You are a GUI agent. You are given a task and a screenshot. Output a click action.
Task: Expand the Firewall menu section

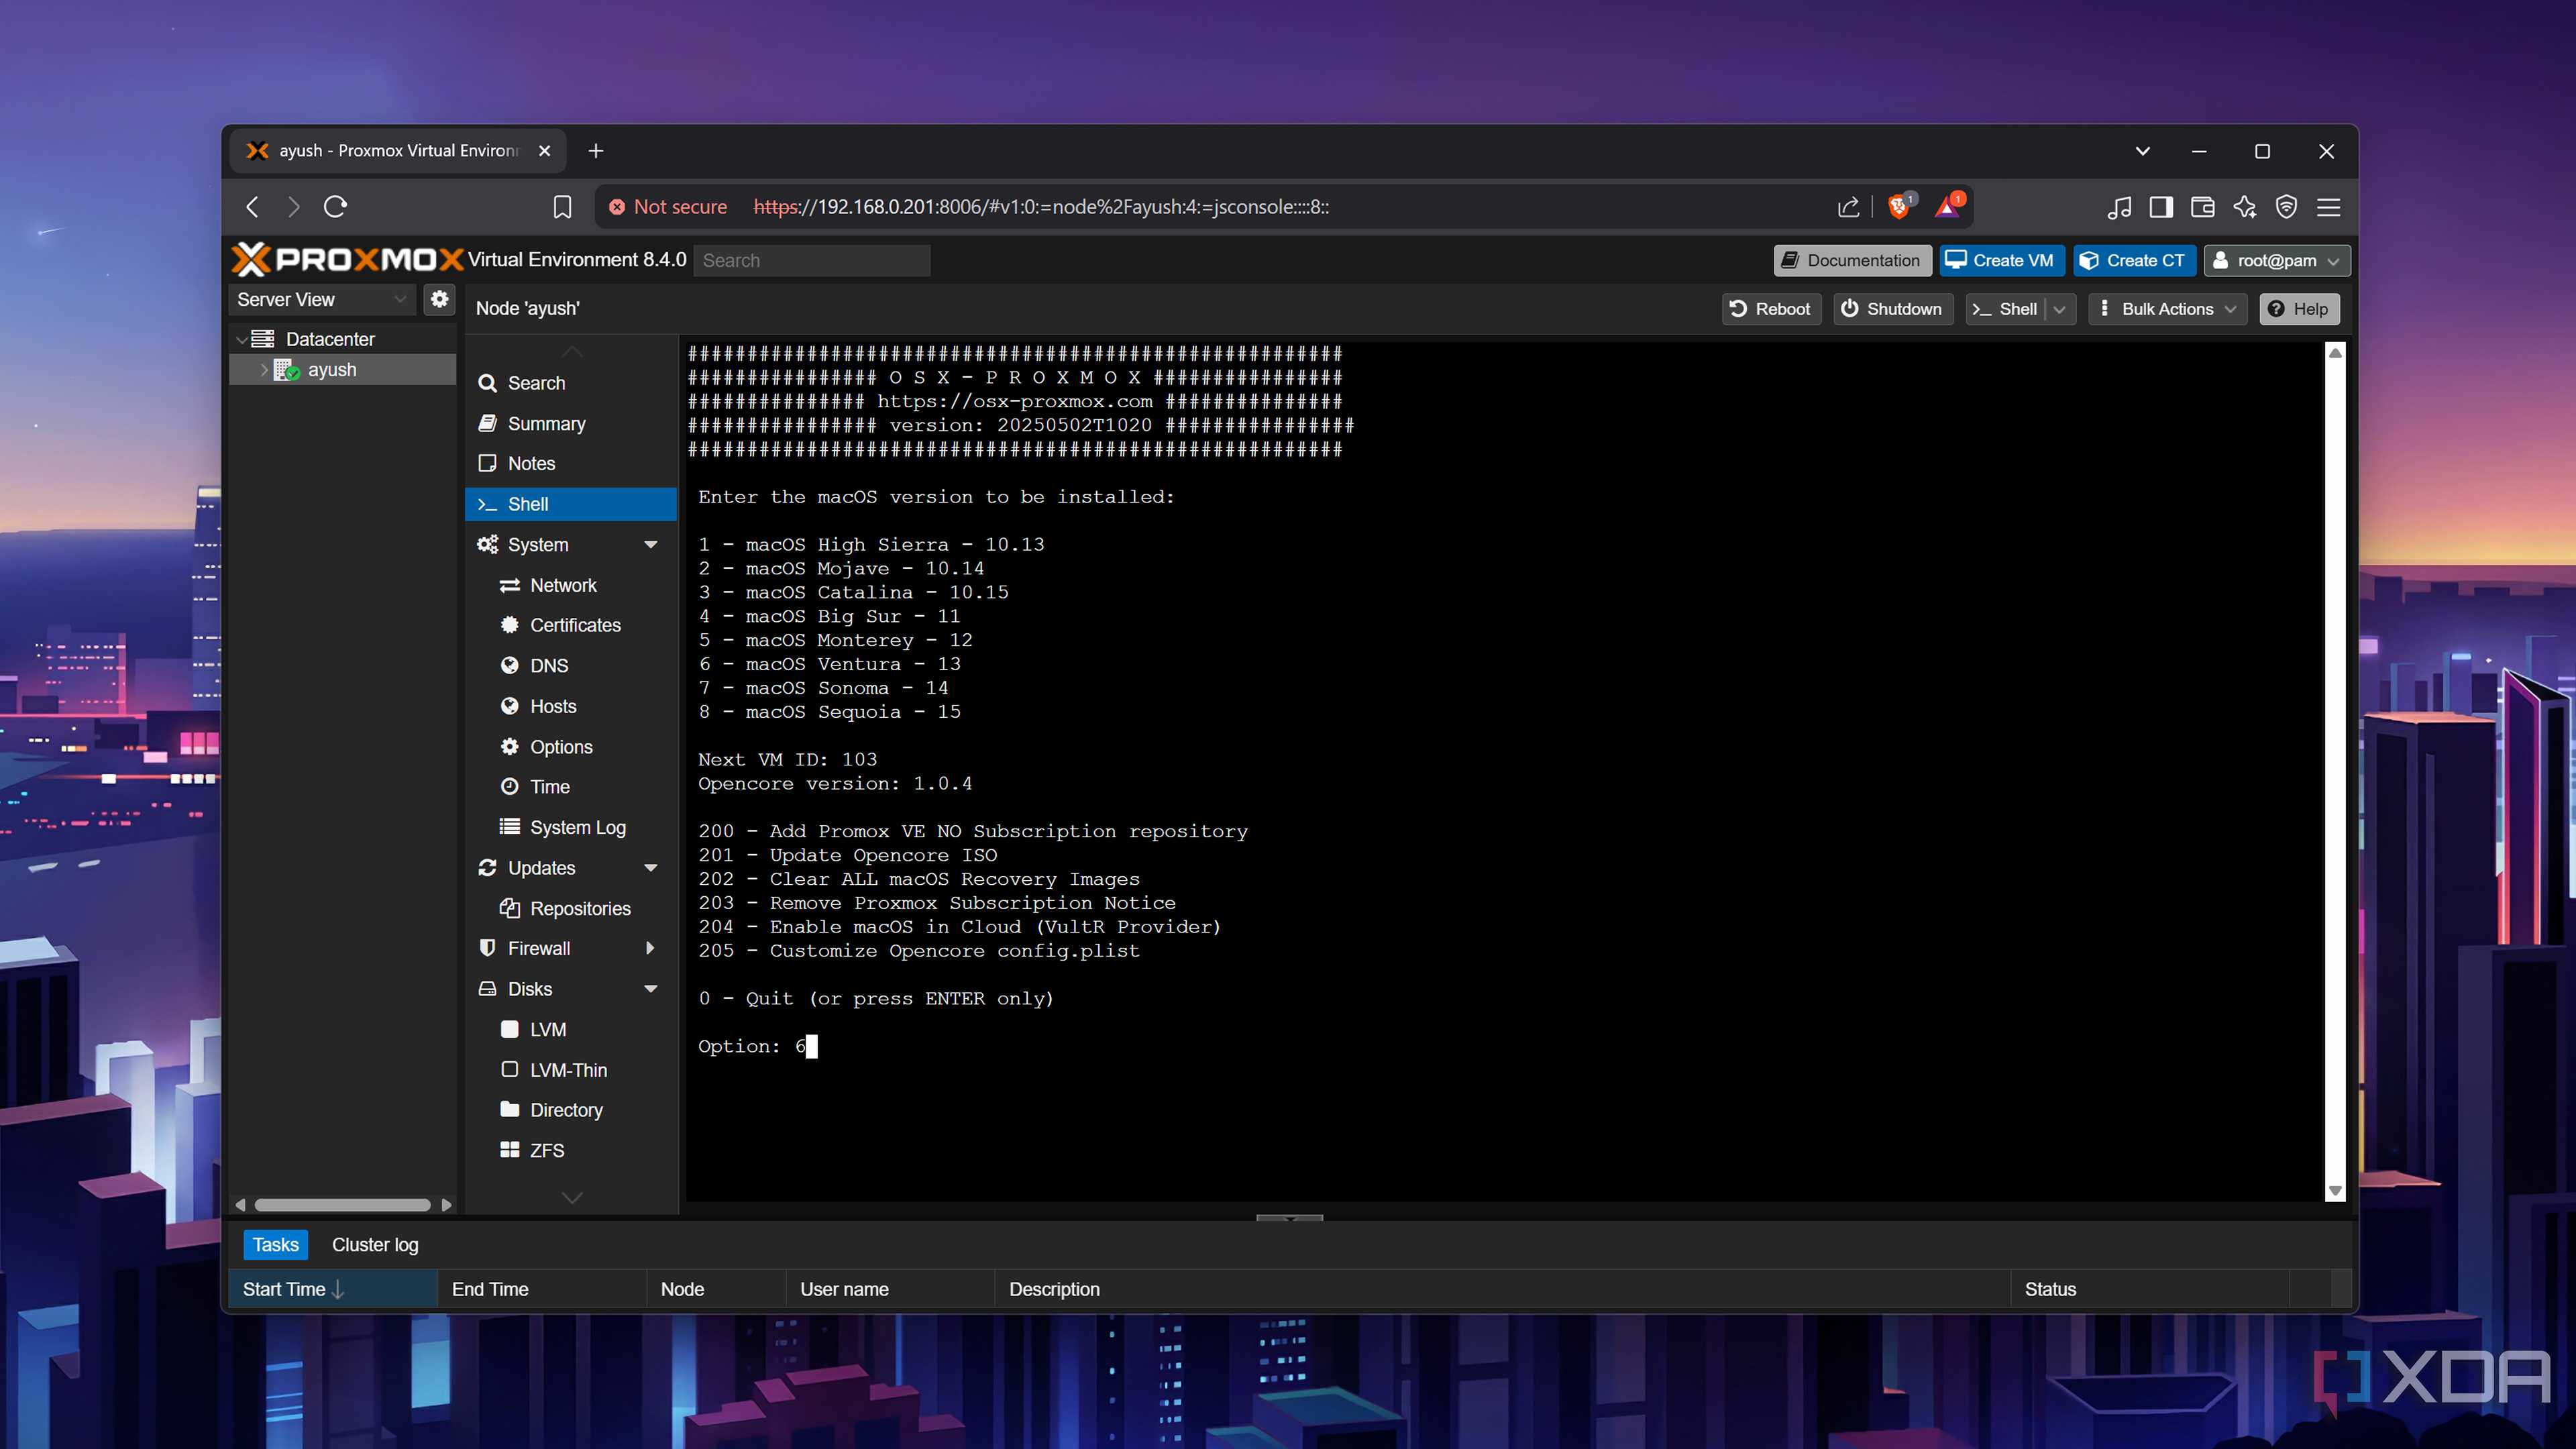[x=650, y=948]
